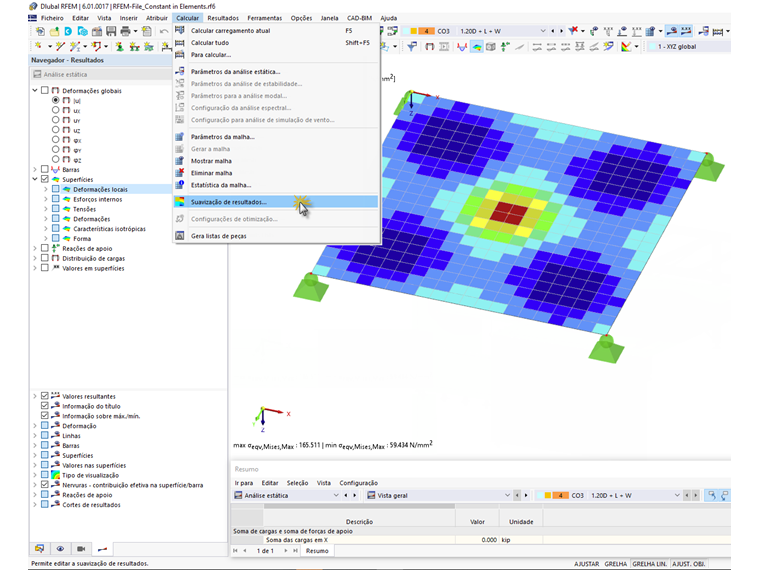Click the GRELHA status bar button
The height and width of the screenshot is (570, 760).
point(616,564)
